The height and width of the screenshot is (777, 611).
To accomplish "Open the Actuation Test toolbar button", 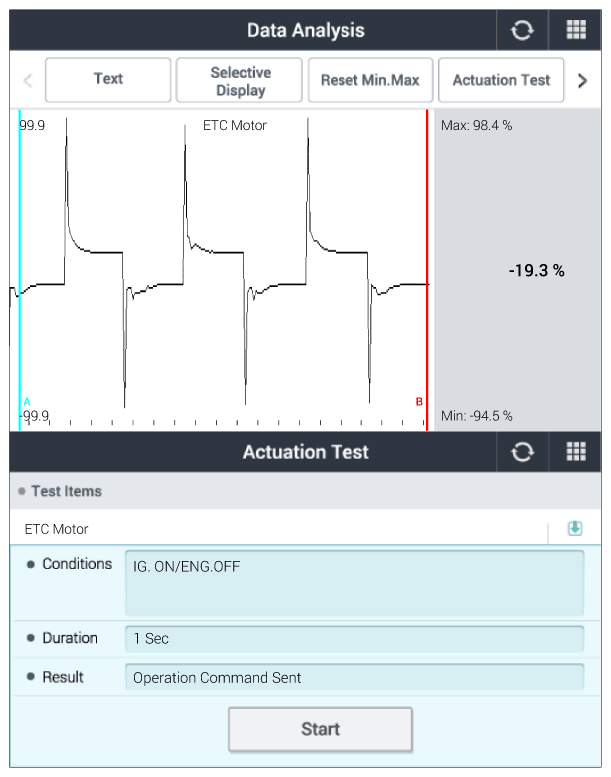I will pos(501,80).
